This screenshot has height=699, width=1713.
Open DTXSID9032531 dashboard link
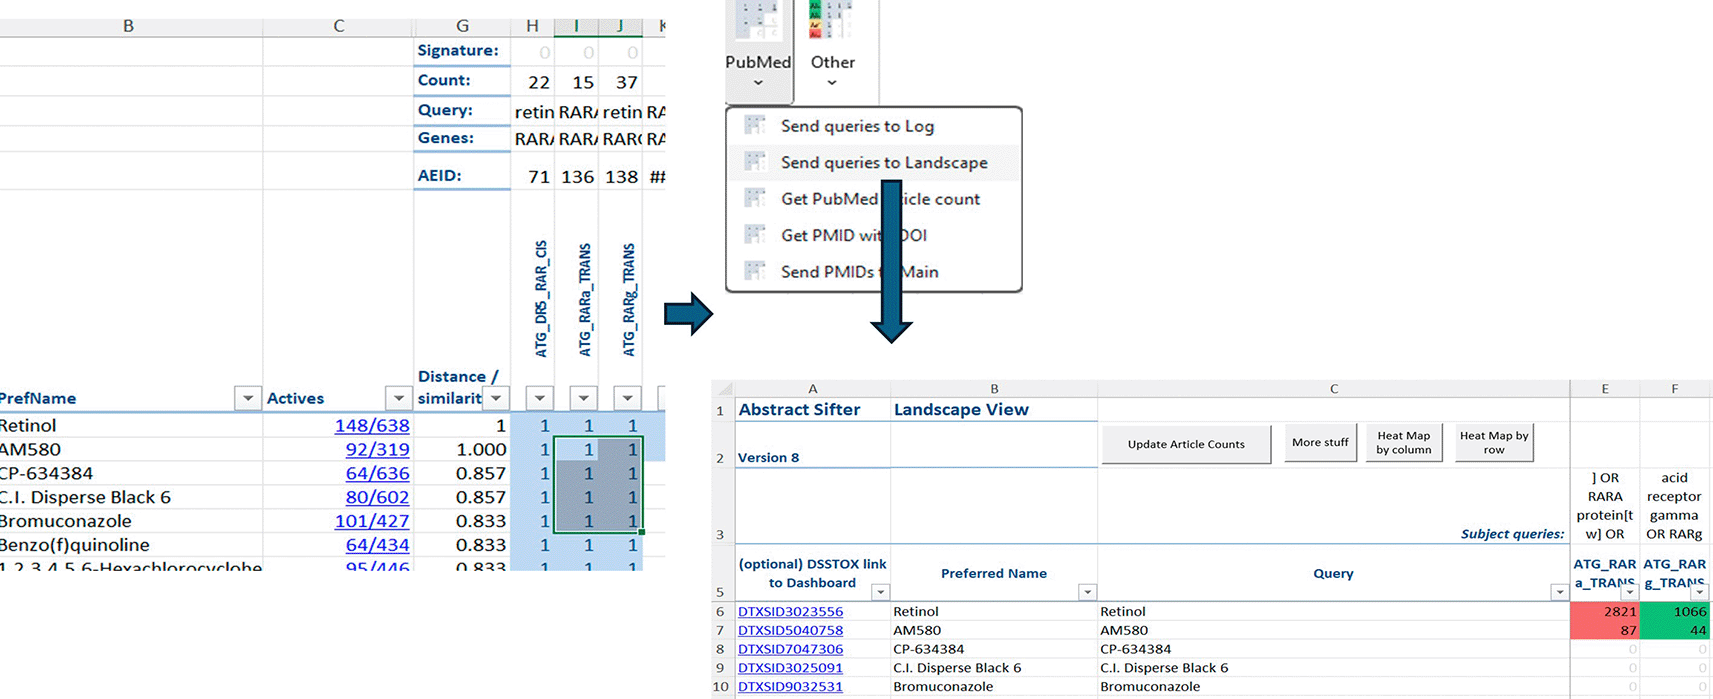pos(790,686)
